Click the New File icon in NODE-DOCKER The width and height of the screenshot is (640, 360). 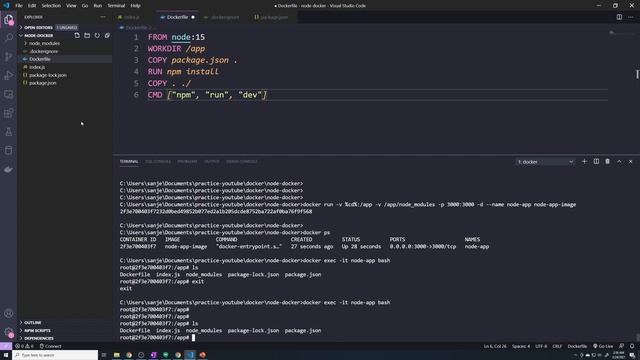click(x=77, y=36)
